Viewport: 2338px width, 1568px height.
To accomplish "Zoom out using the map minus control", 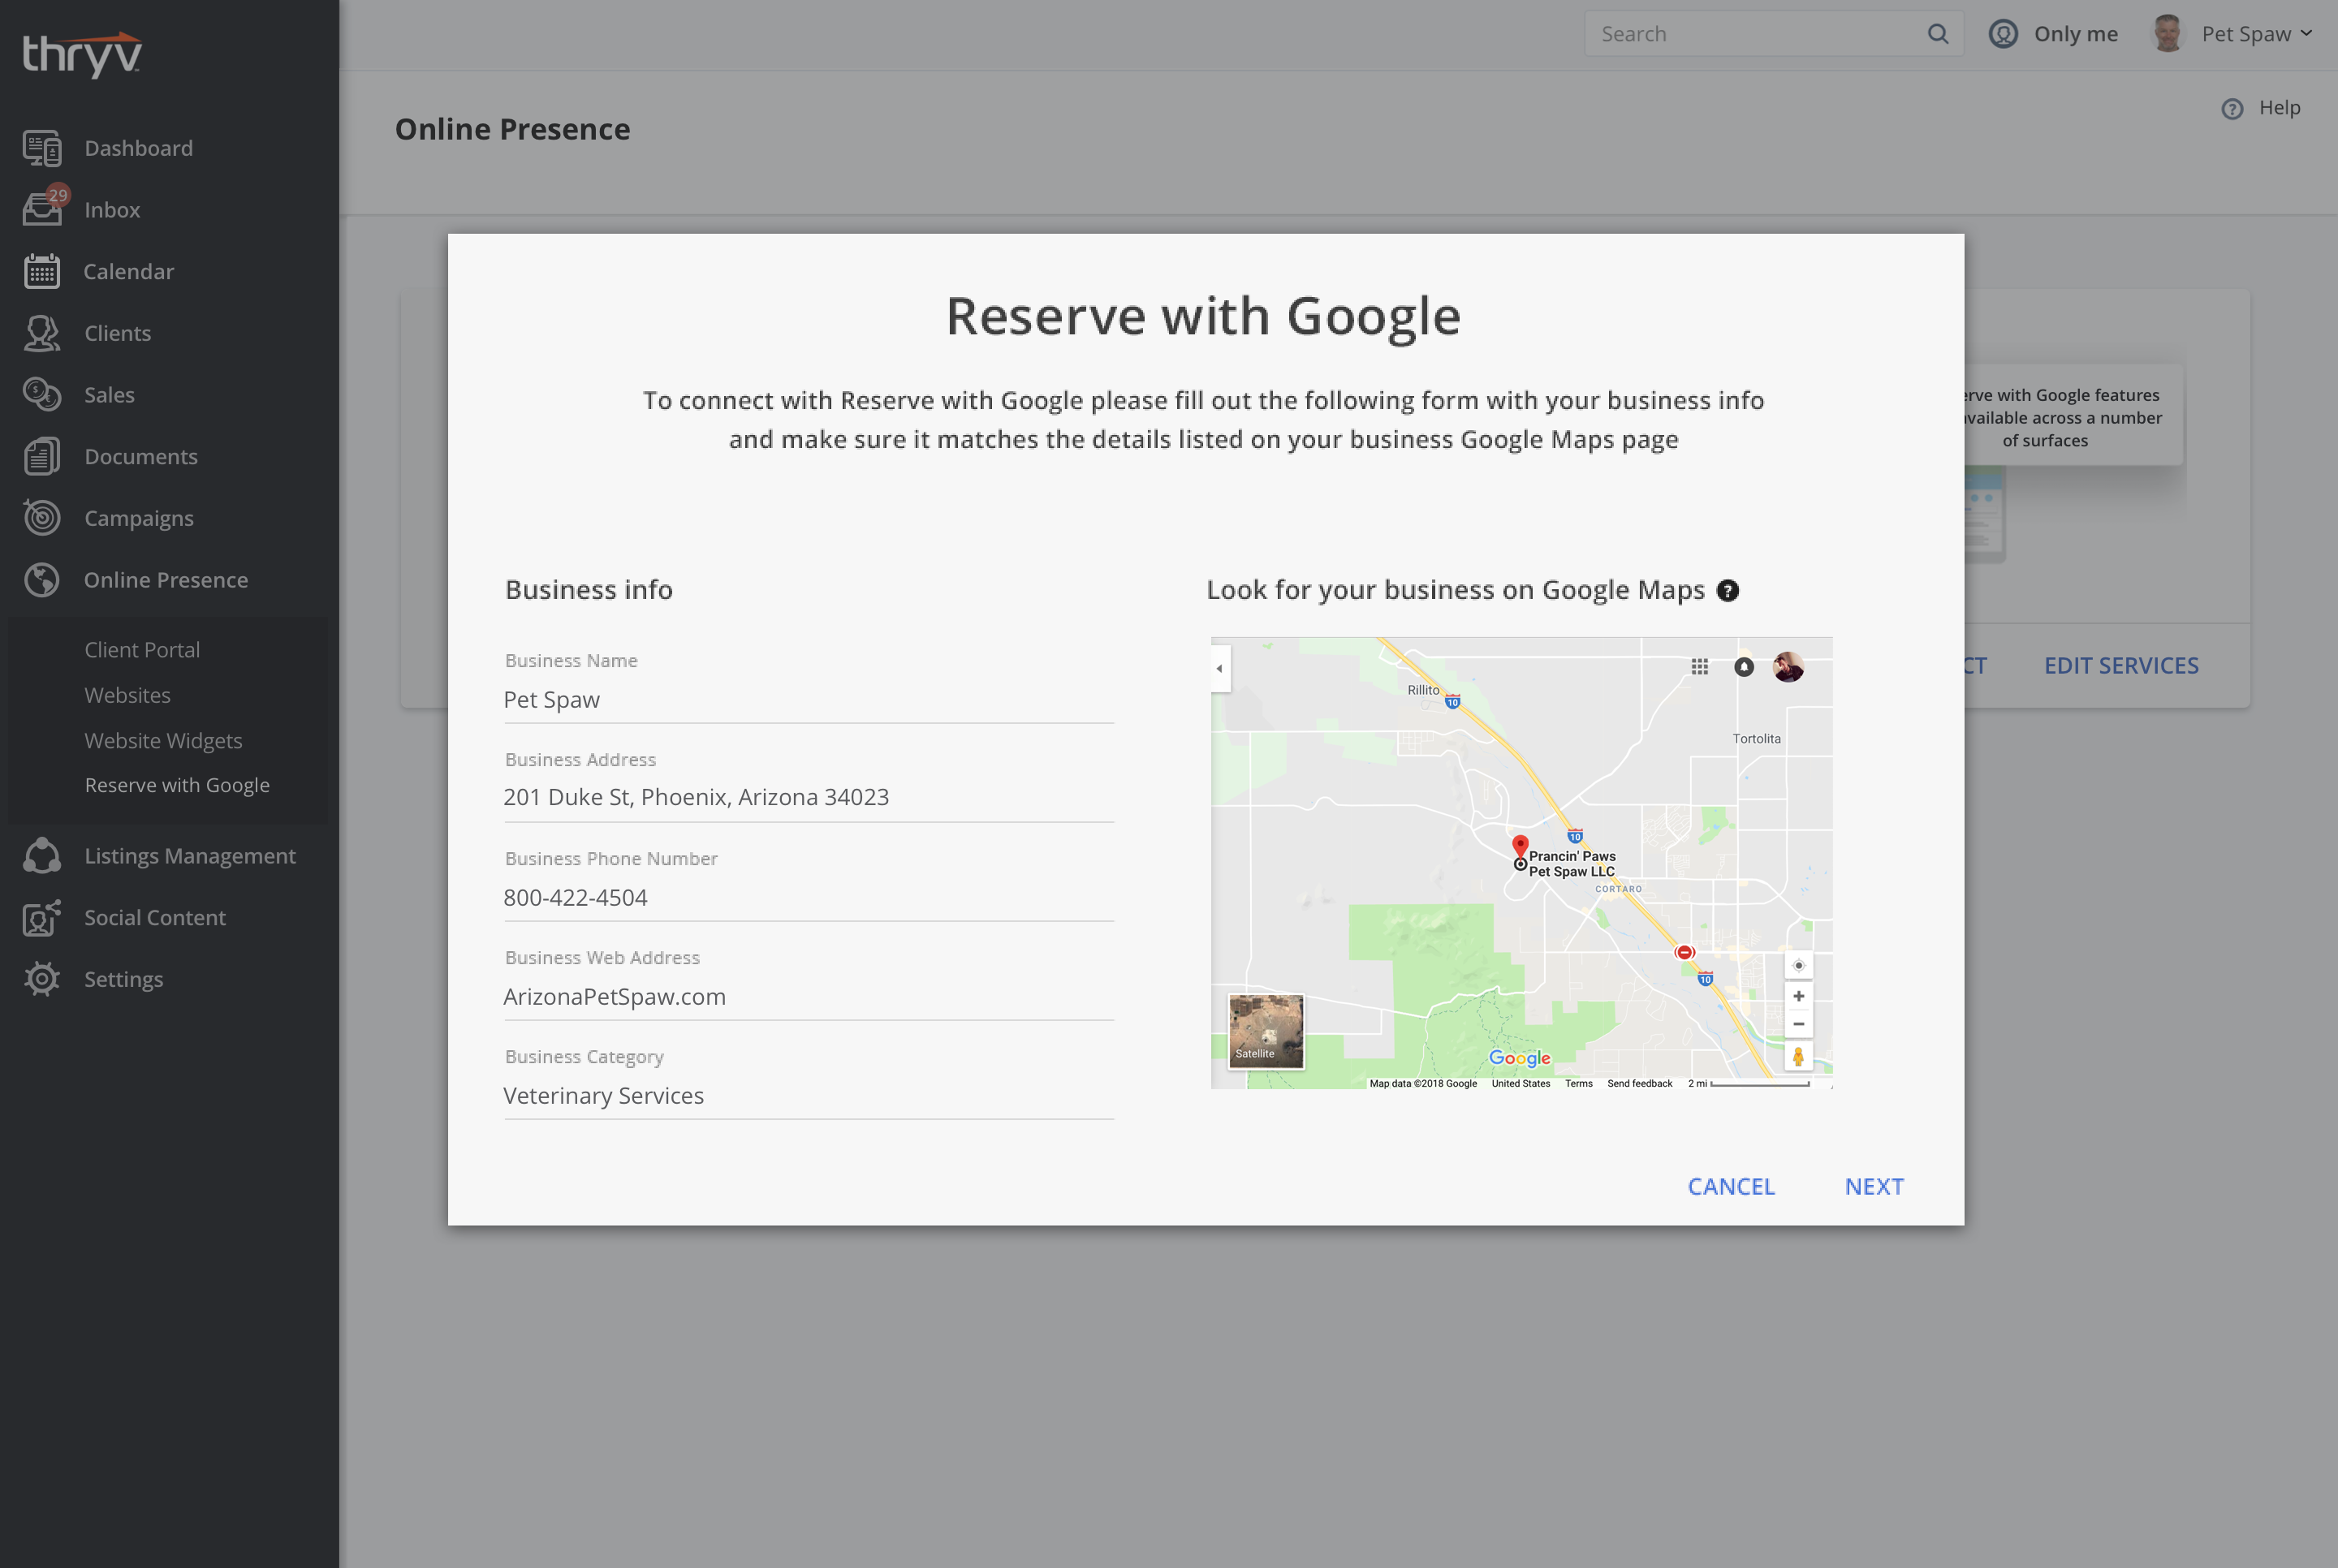I will click(1798, 1023).
